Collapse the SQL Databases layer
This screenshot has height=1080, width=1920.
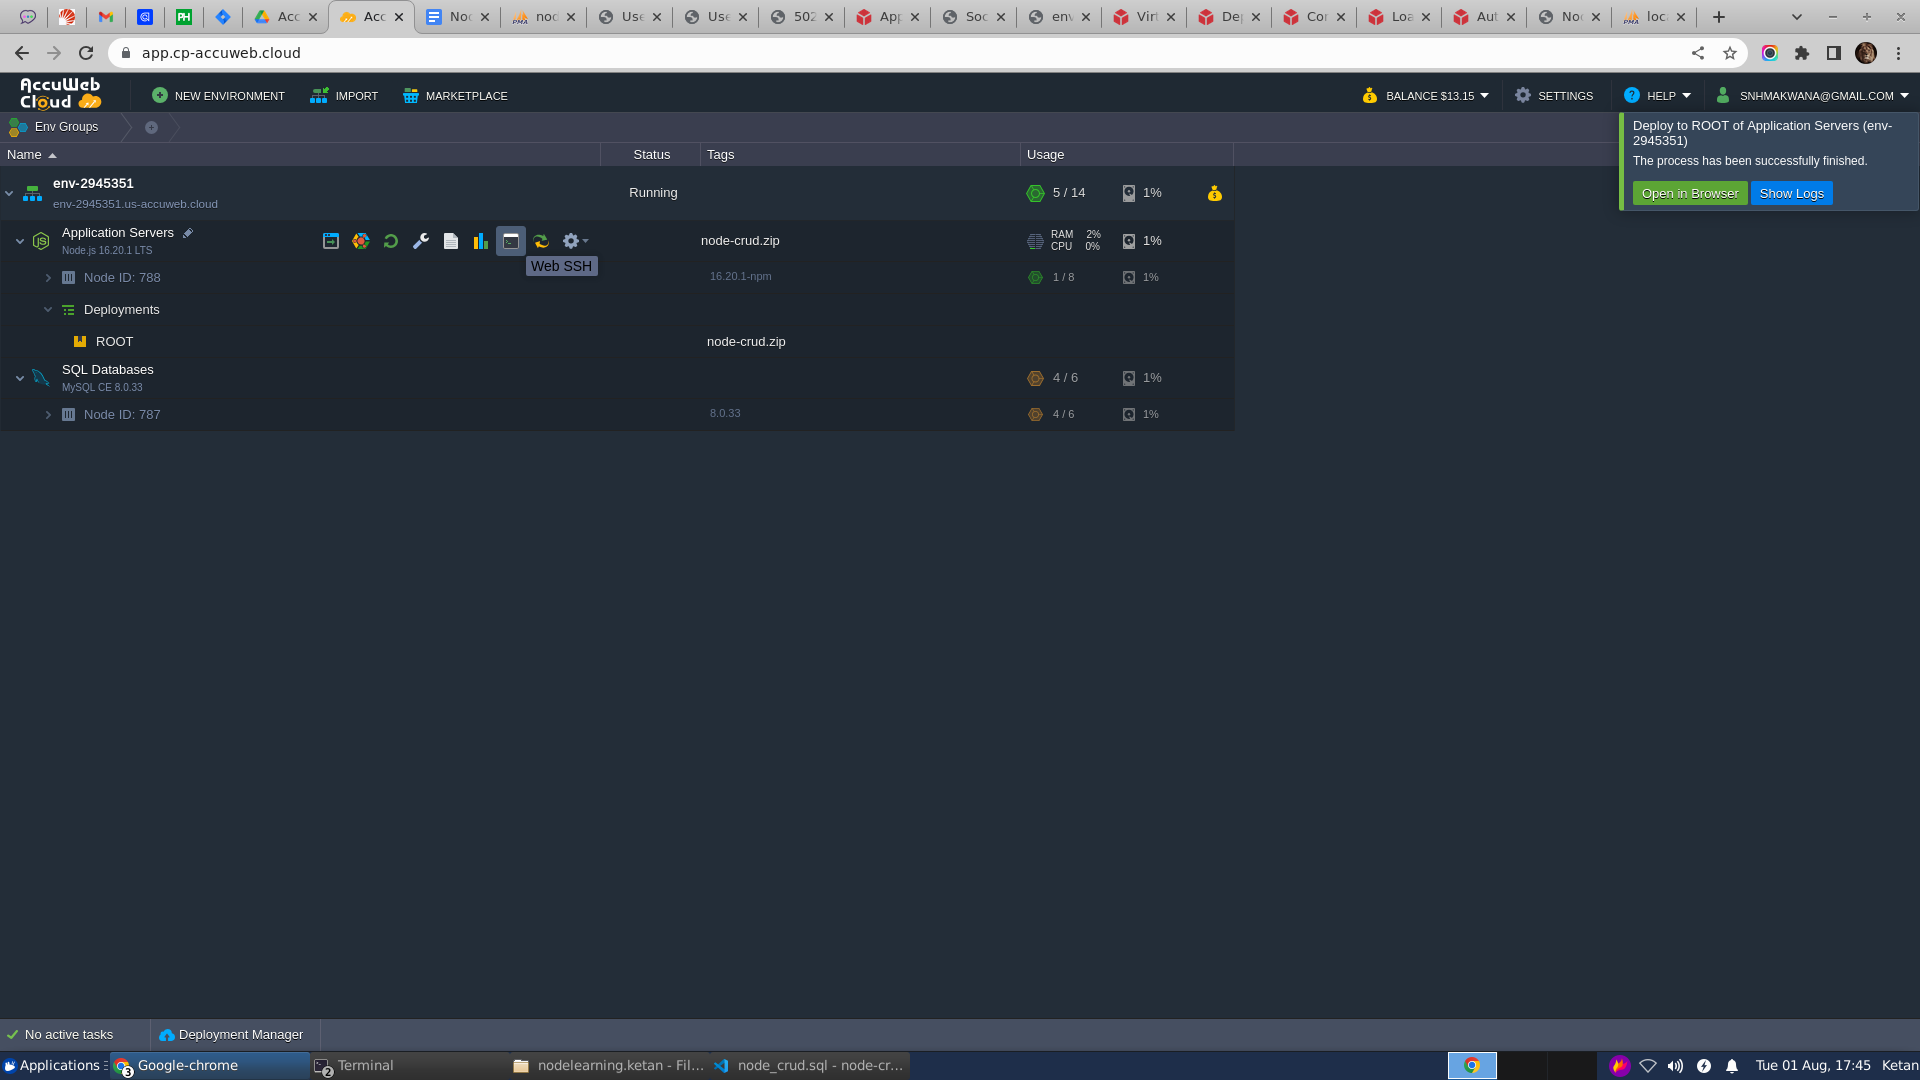[x=20, y=378]
